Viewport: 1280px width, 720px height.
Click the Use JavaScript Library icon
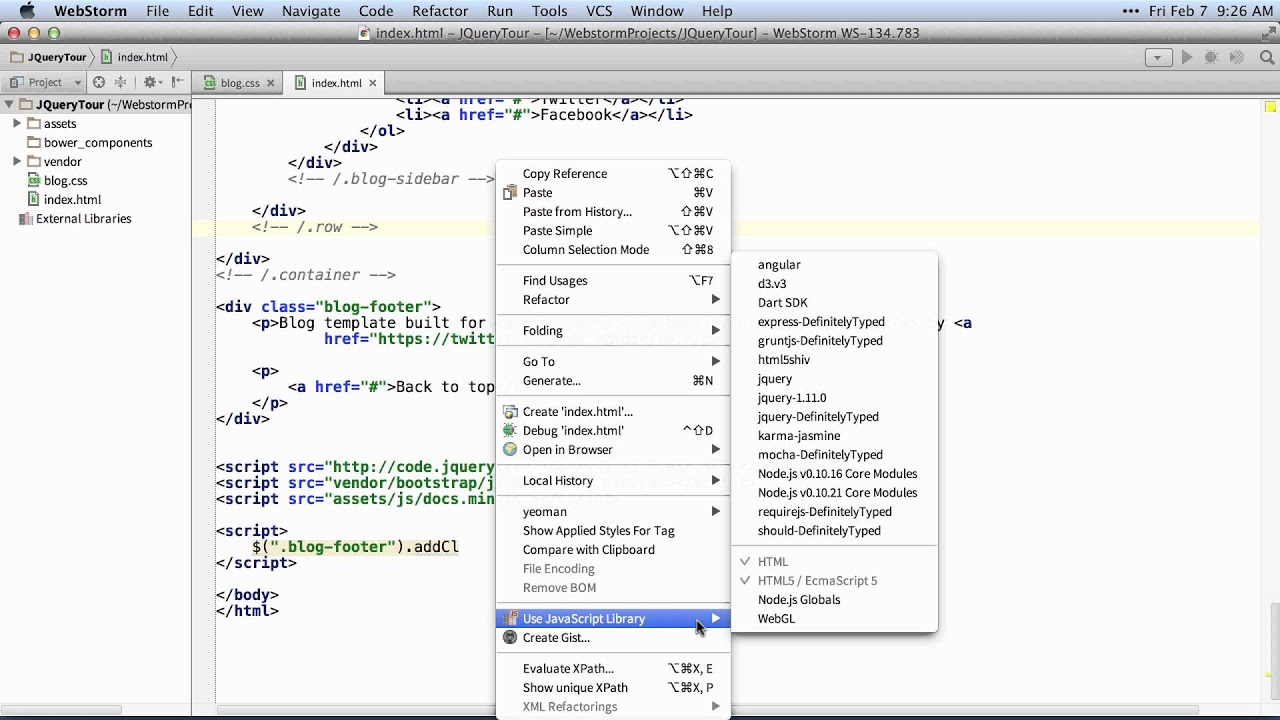pyautogui.click(x=510, y=618)
